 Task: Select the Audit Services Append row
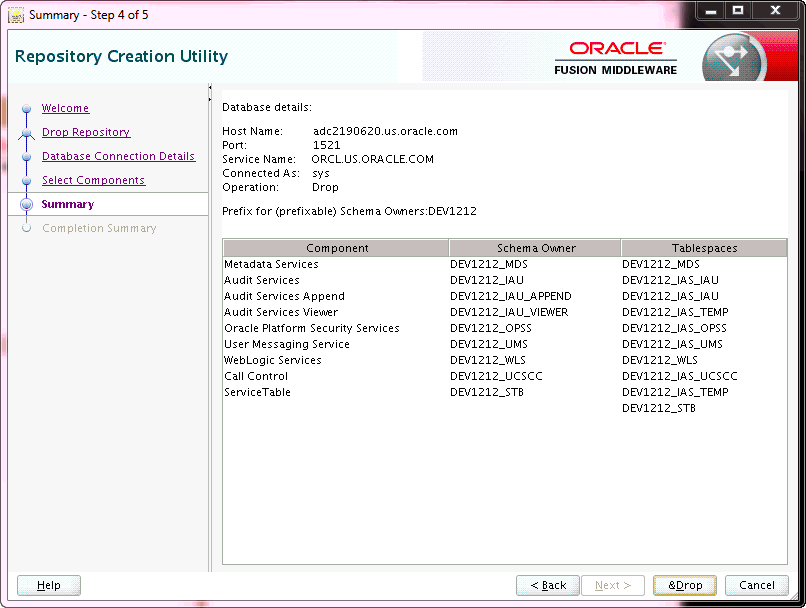(505, 296)
